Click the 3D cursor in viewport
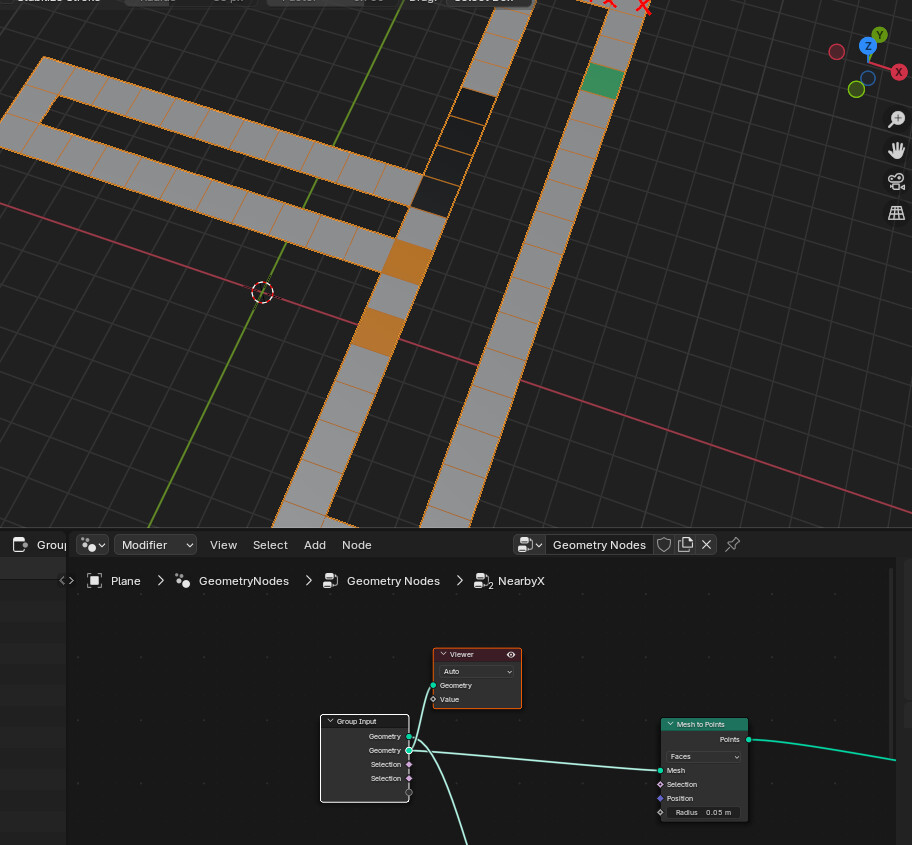The height and width of the screenshot is (845, 912). [262, 293]
